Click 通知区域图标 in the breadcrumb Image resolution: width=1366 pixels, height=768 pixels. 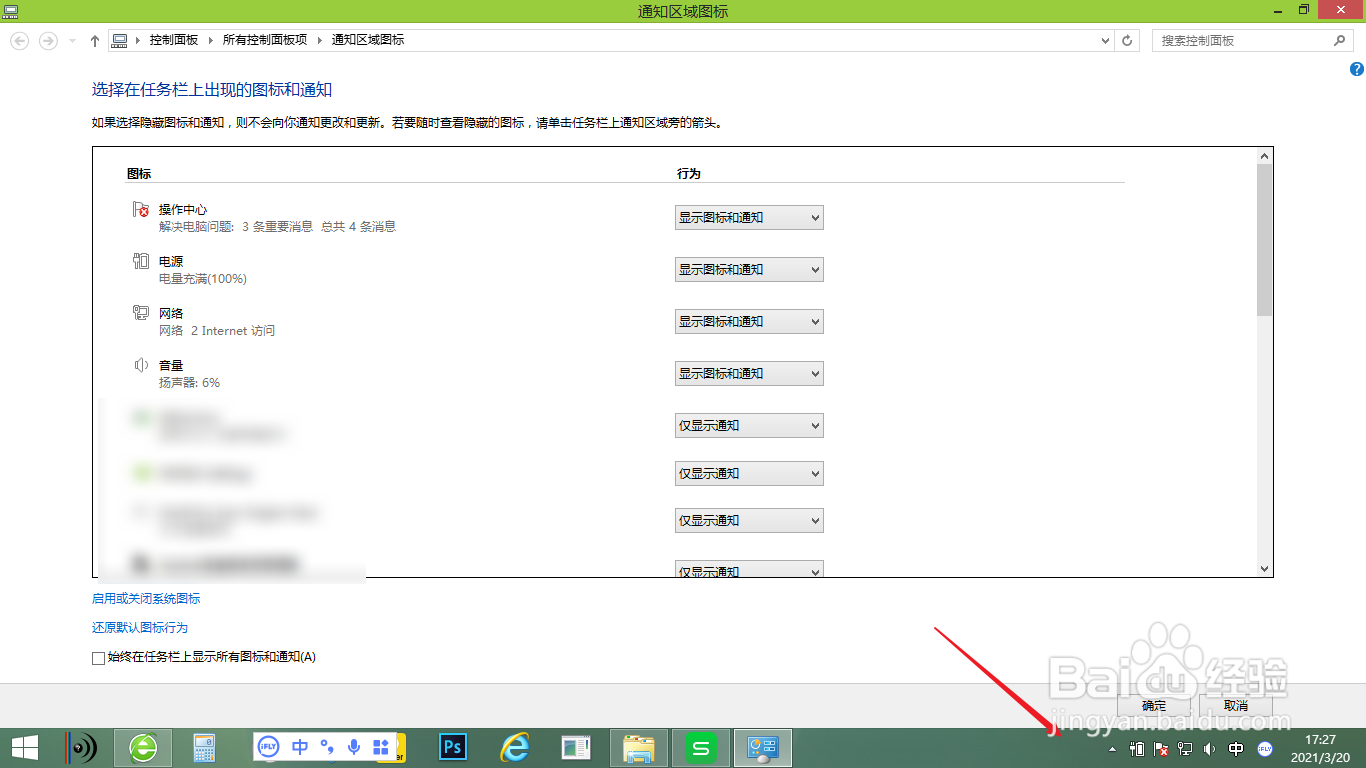(368, 40)
